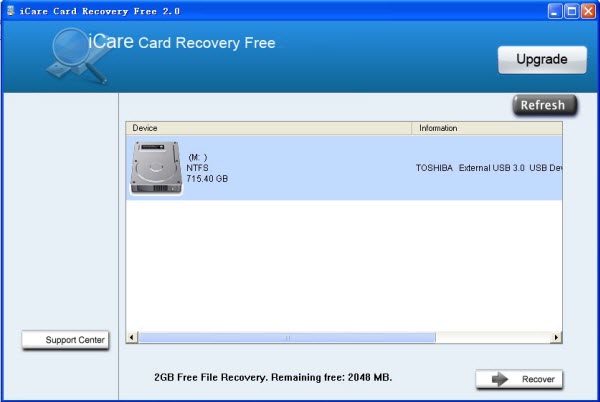The width and height of the screenshot is (600, 402).
Task: Minimize the iCare Card Recovery window
Action: (x=555, y=11)
